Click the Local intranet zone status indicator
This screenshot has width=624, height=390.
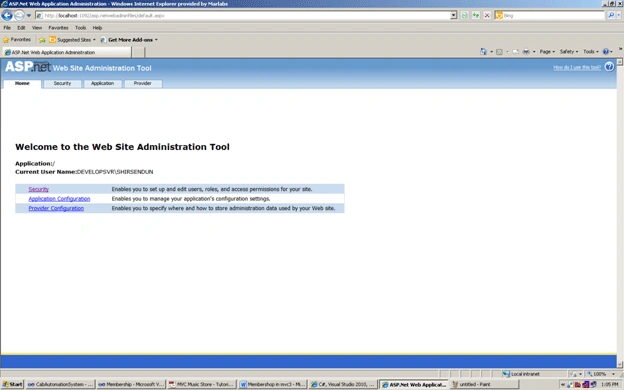point(521,374)
